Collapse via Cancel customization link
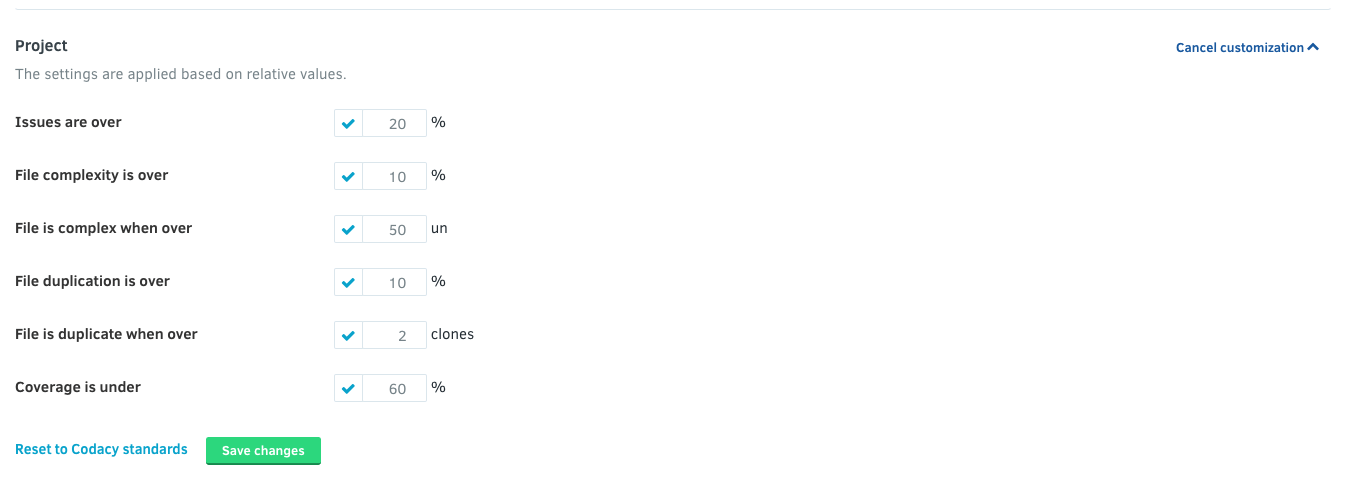This screenshot has height=489, width=1352. (1239, 48)
